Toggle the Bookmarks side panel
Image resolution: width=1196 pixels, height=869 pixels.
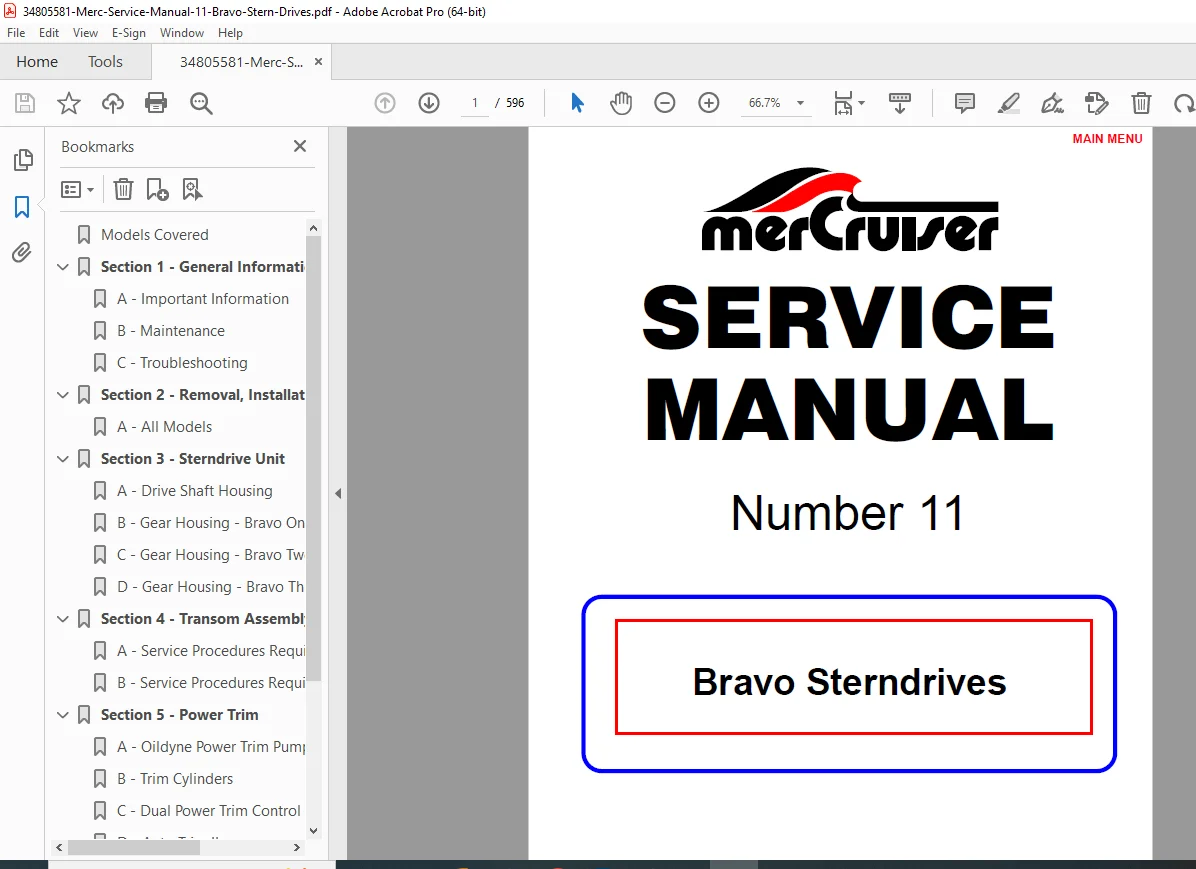point(22,207)
